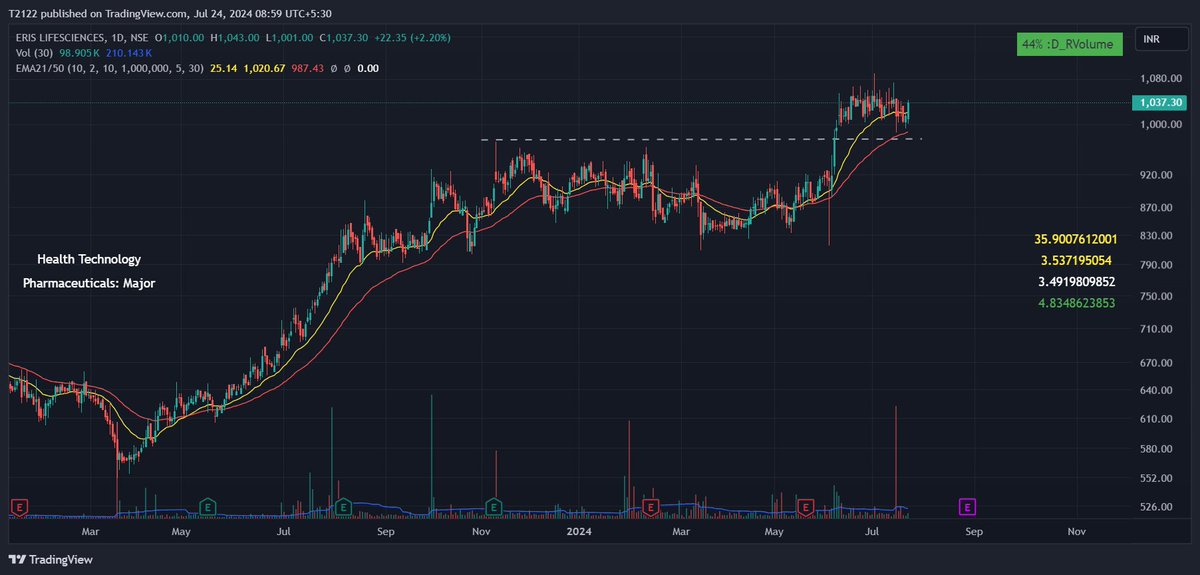This screenshot has width=1200, height=575.
Task: Click the 1,000.00 price axis label
Action: tap(1161, 124)
